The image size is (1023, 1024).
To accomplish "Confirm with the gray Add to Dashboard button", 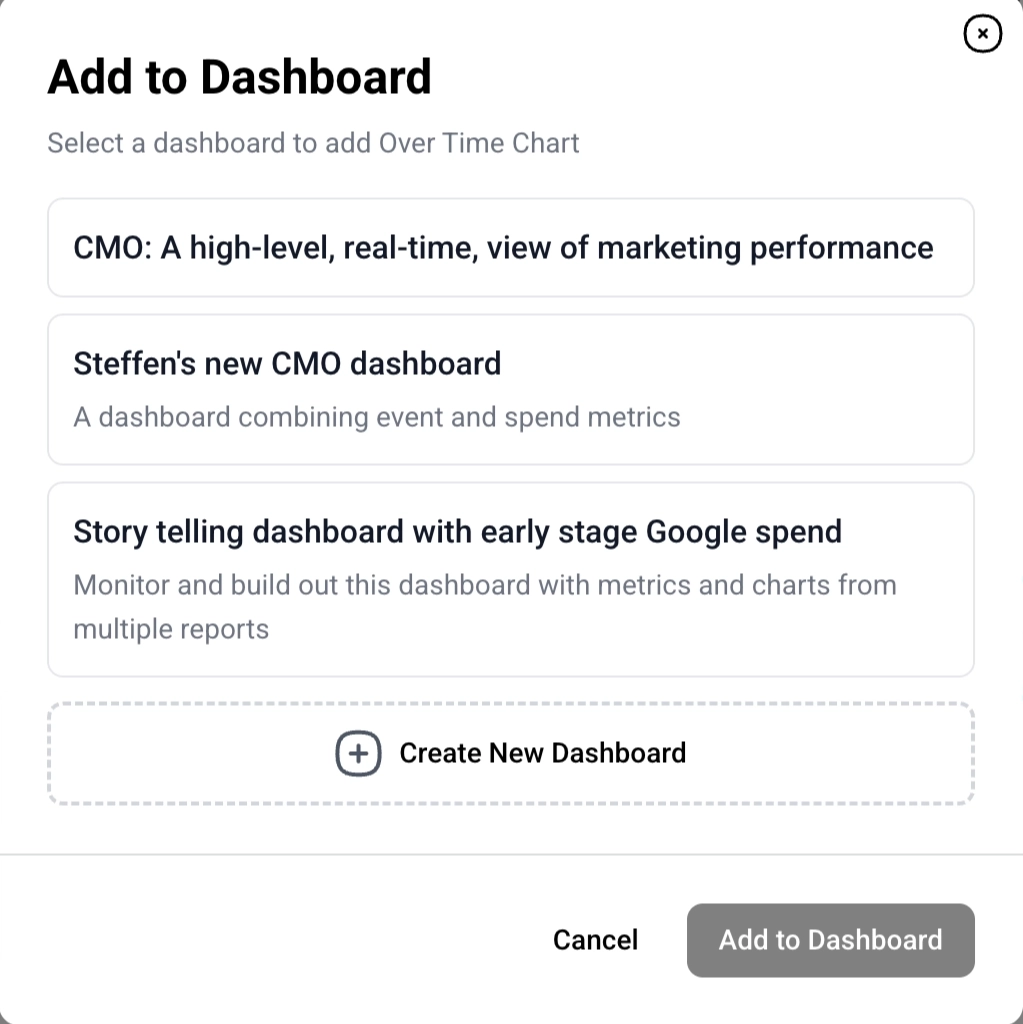I will tap(830, 940).
